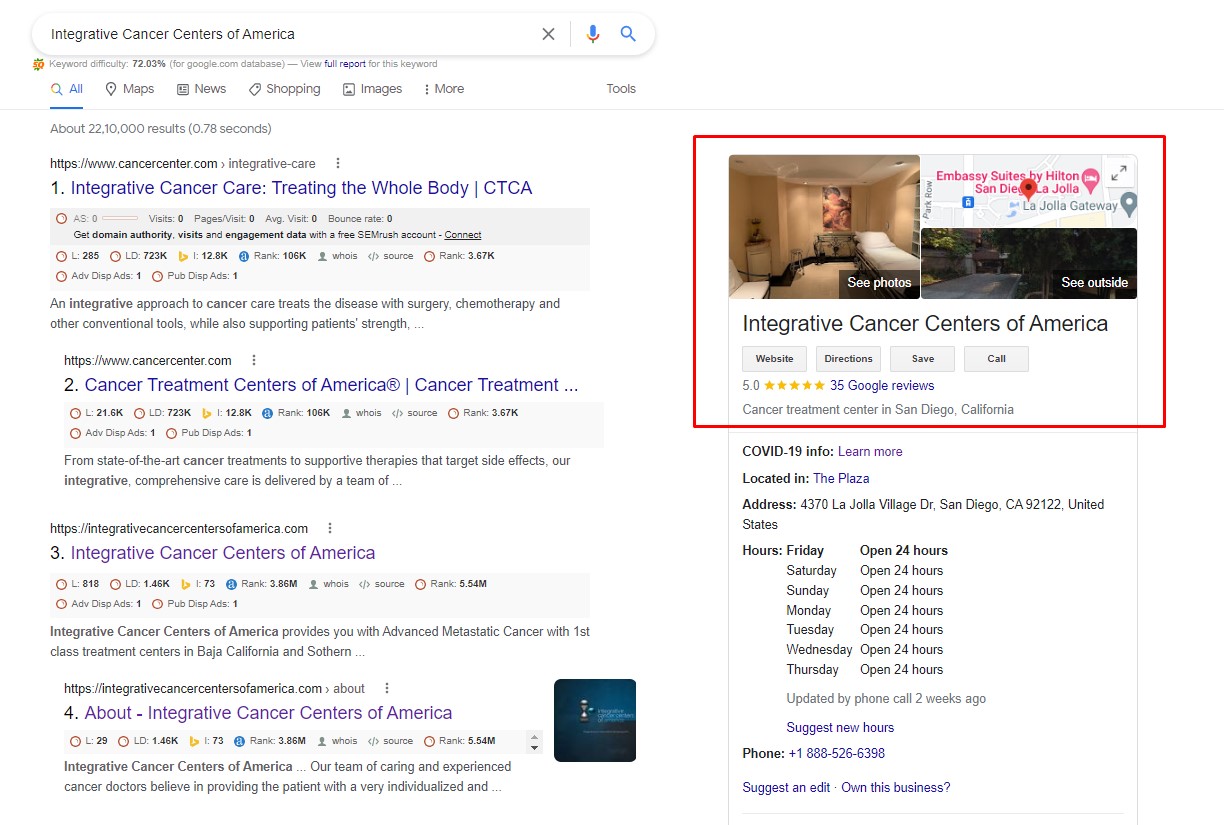Screen dimensions: 1224x825
Task: Click source in result 4's SEO bar
Action: point(391,741)
